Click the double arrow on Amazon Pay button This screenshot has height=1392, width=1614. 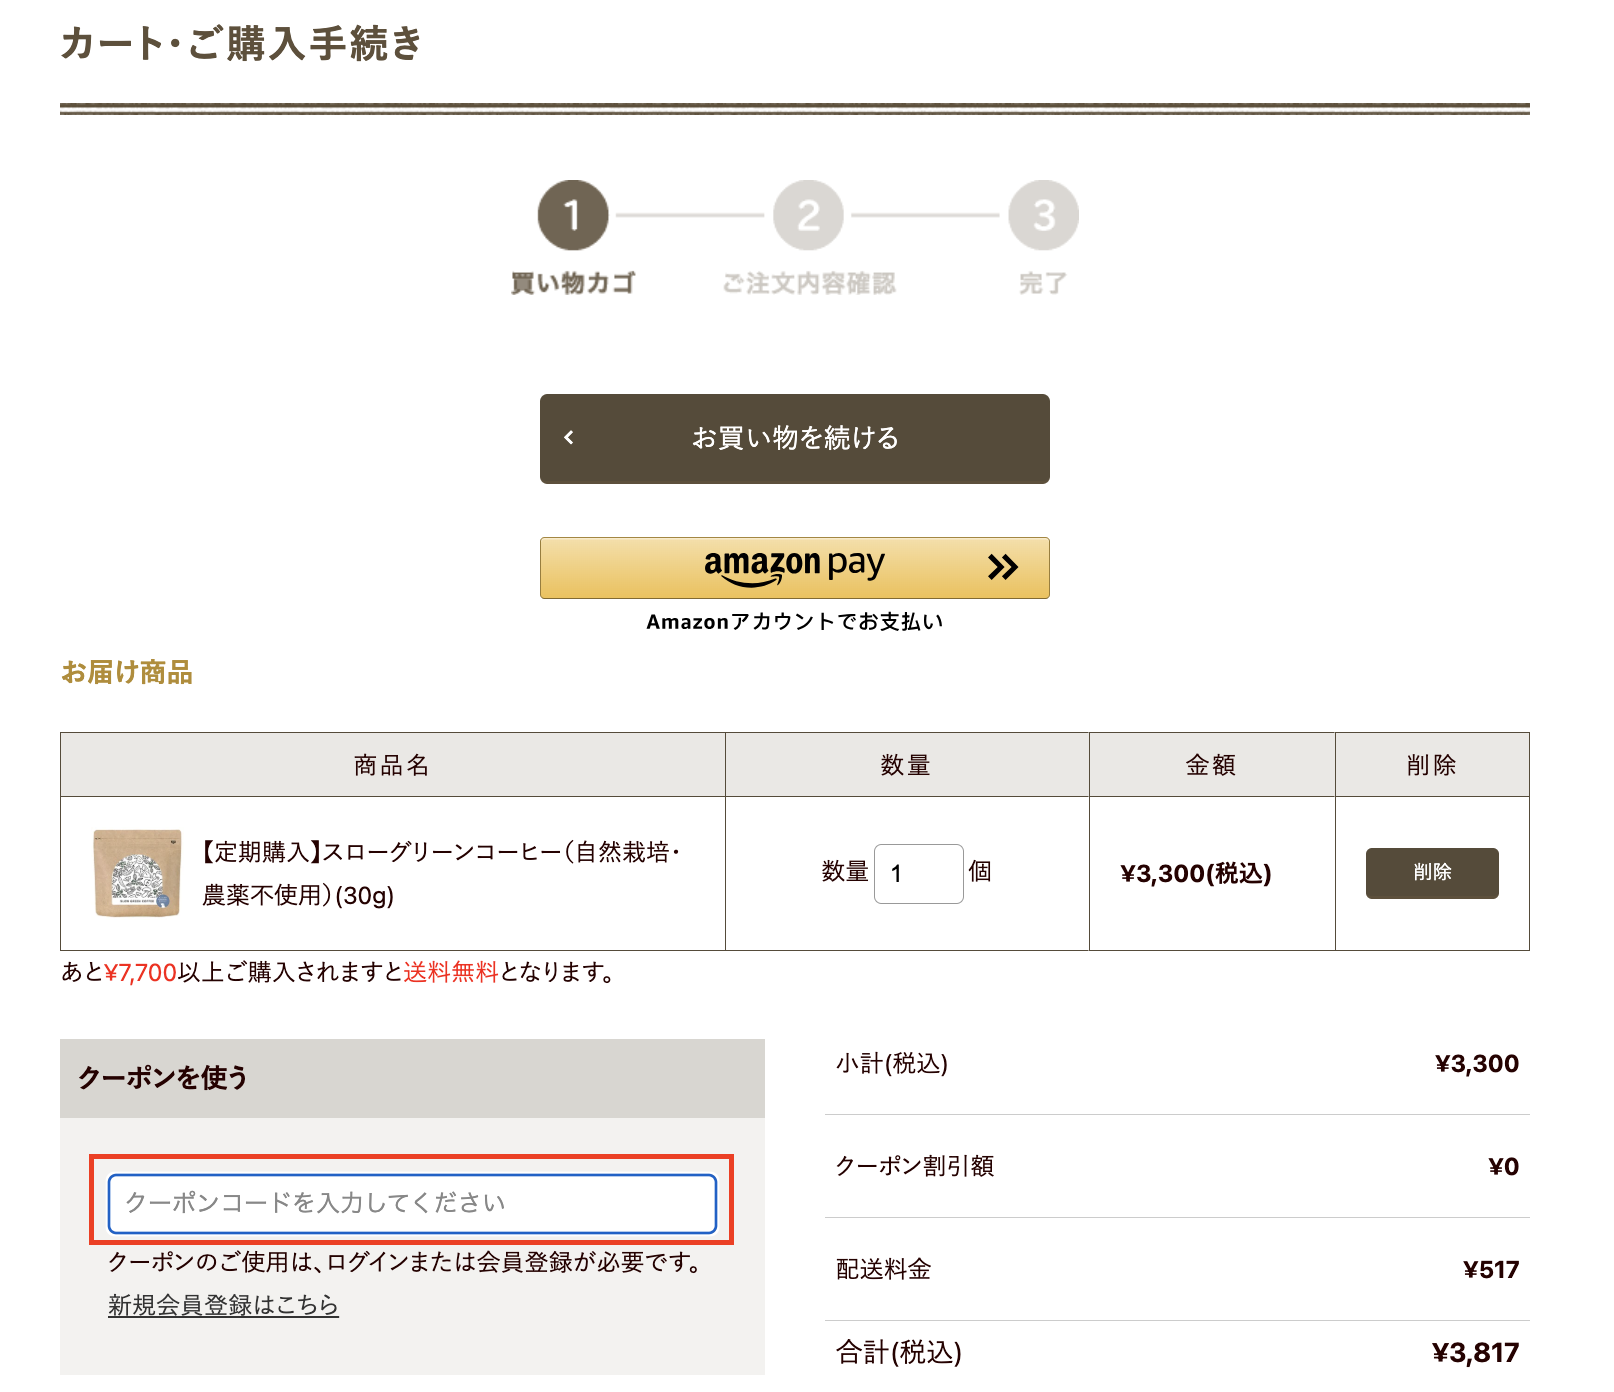coord(1002,567)
